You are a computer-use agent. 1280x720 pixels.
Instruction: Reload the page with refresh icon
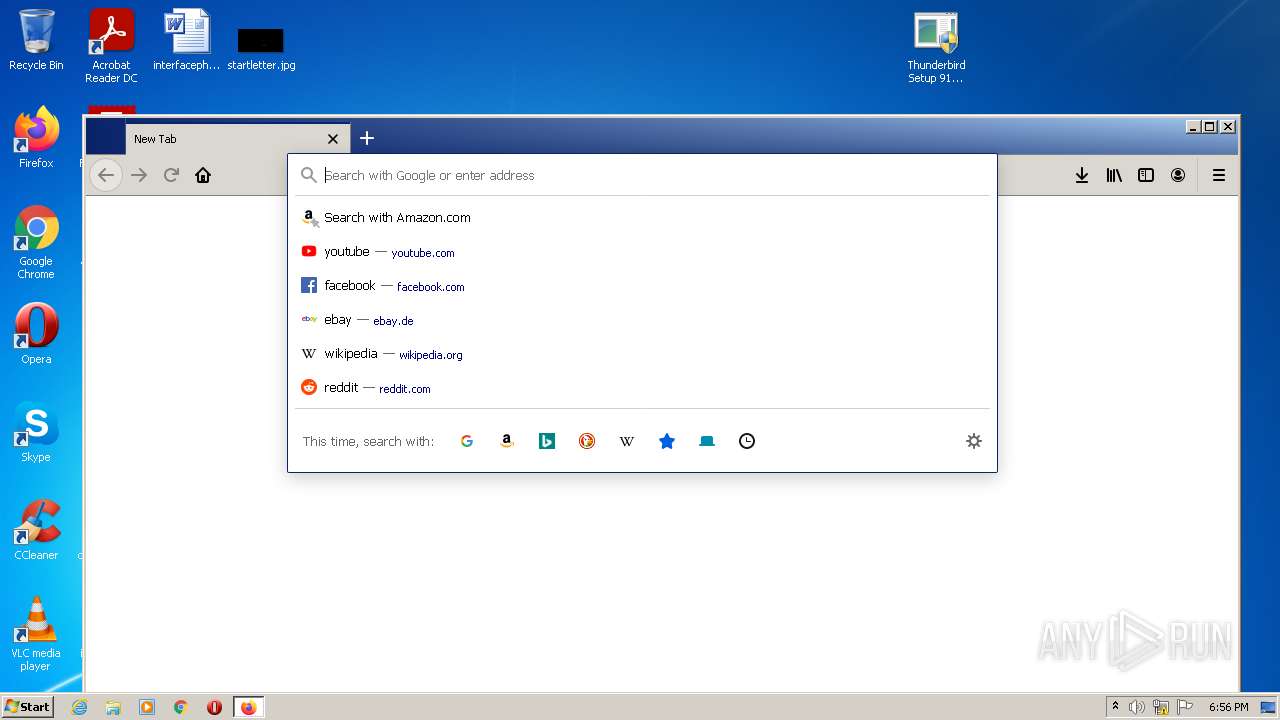tap(171, 175)
